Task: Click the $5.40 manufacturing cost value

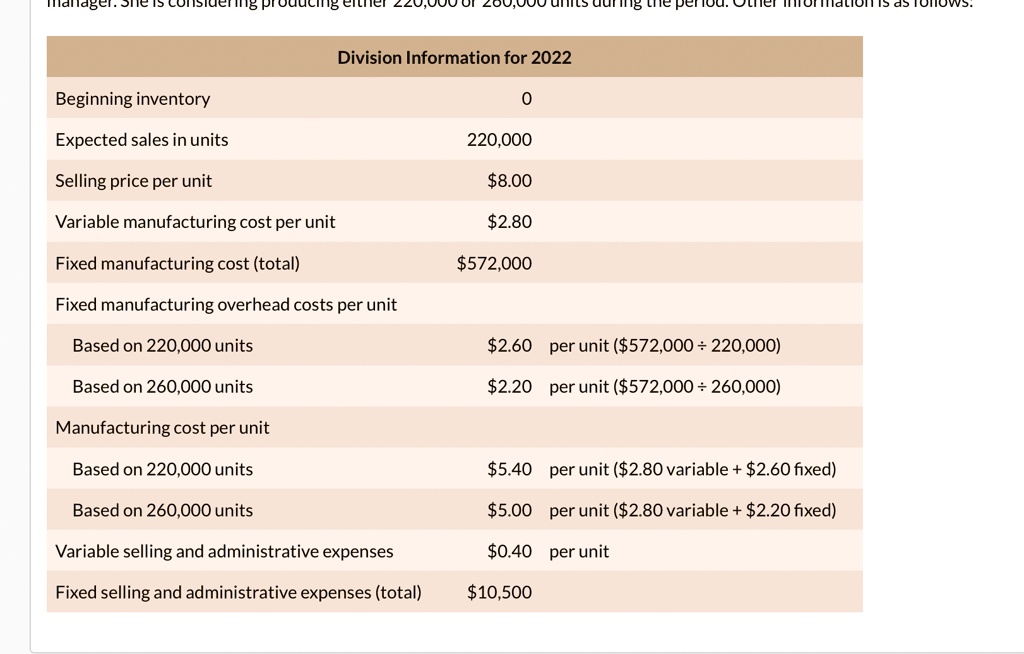Action: [x=509, y=469]
